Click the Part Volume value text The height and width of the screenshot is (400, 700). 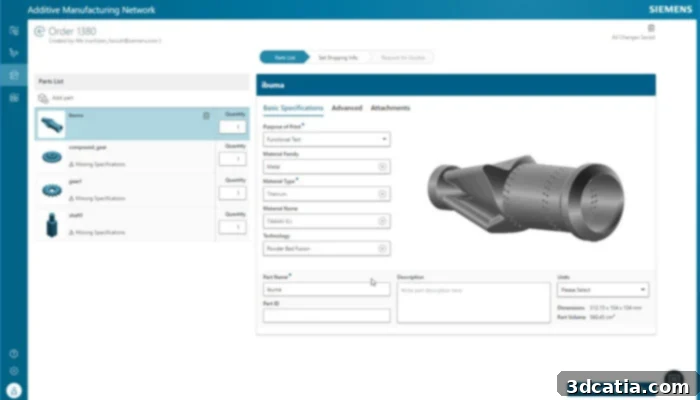[603, 317]
